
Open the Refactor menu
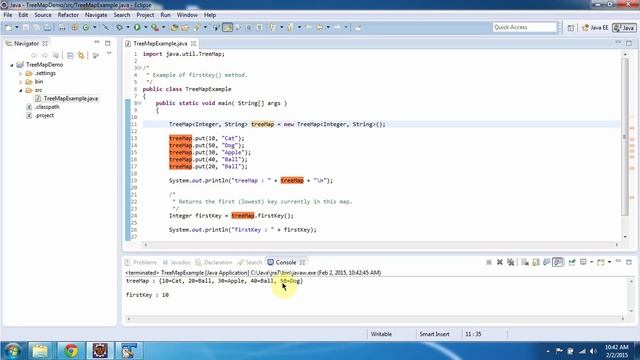tap(68, 15)
